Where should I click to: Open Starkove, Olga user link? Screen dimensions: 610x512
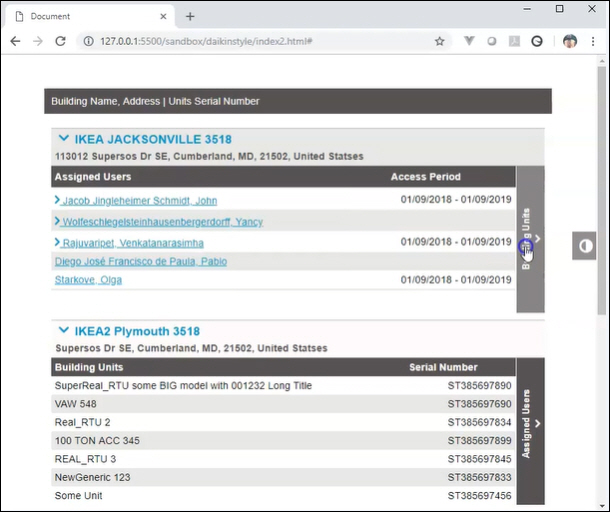tap(88, 280)
